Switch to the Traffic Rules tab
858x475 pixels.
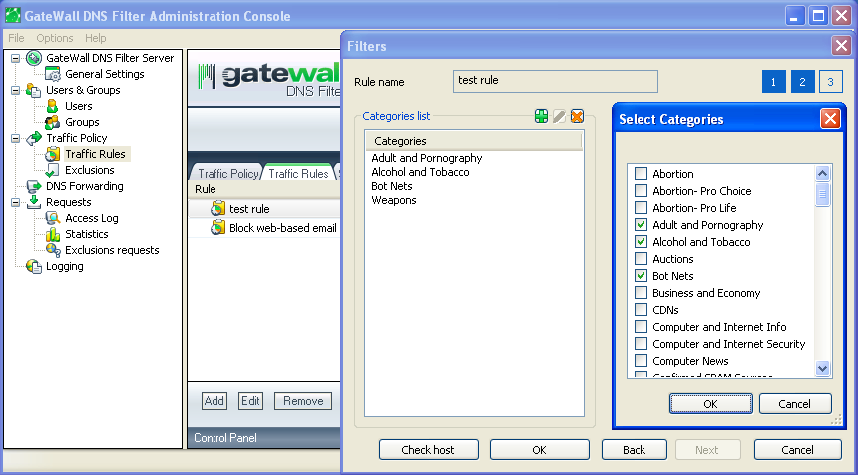click(298, 173)
